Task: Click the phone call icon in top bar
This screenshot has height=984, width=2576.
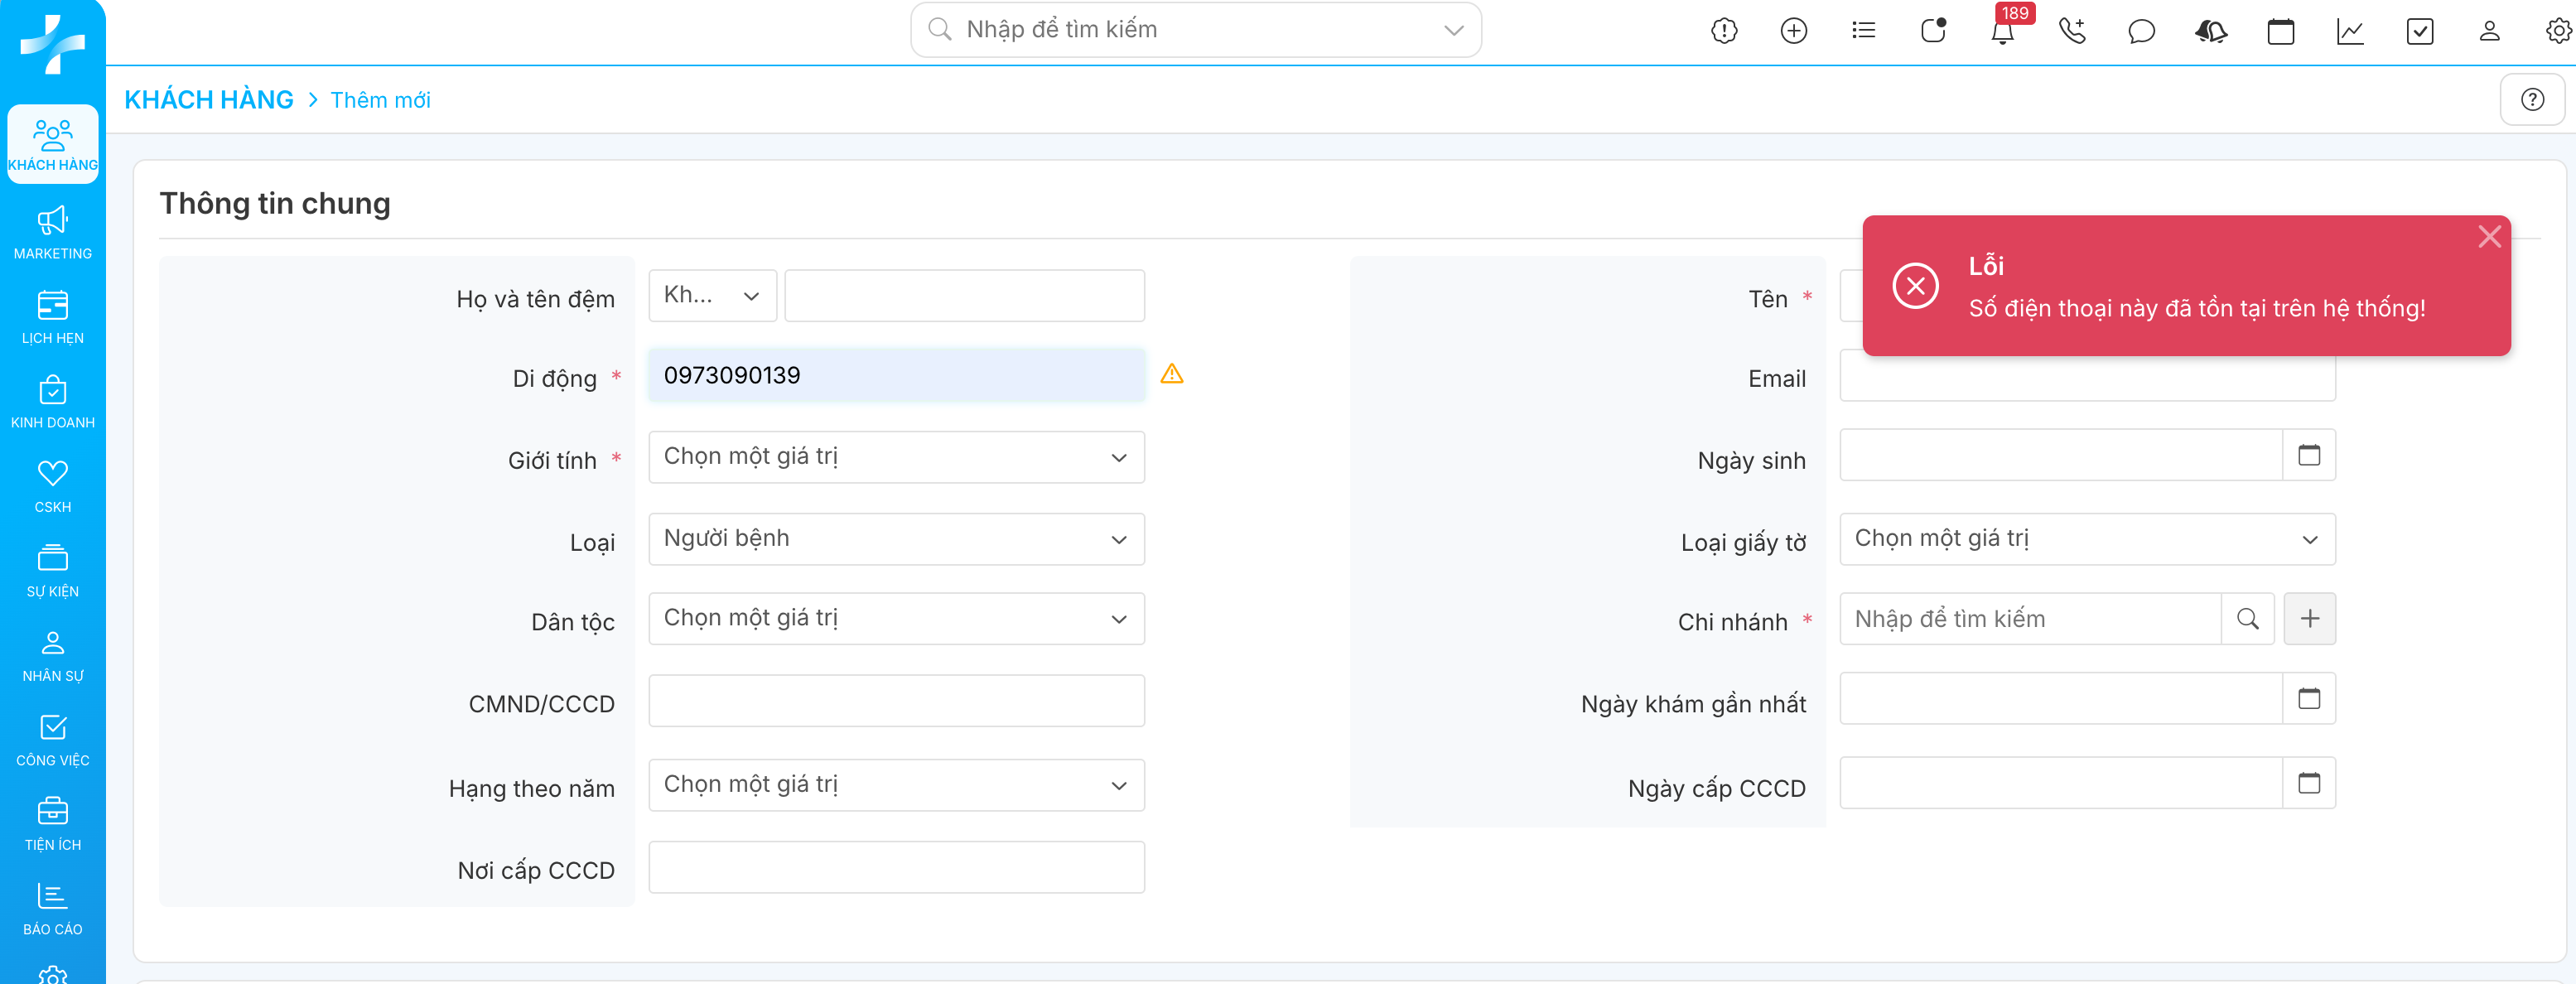Action: coord(2072,32)
